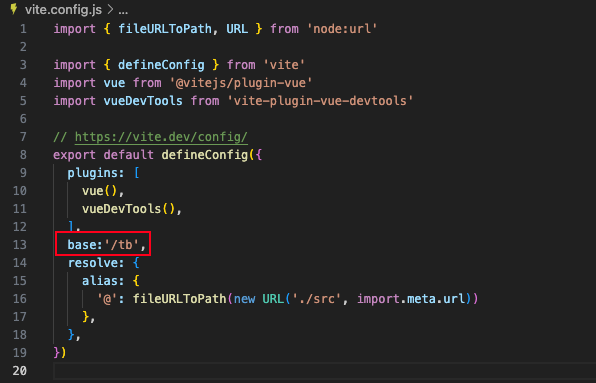Click 'import.meta.url' on line 16
This screenshot has height=383, width=596.
[411, 299]
